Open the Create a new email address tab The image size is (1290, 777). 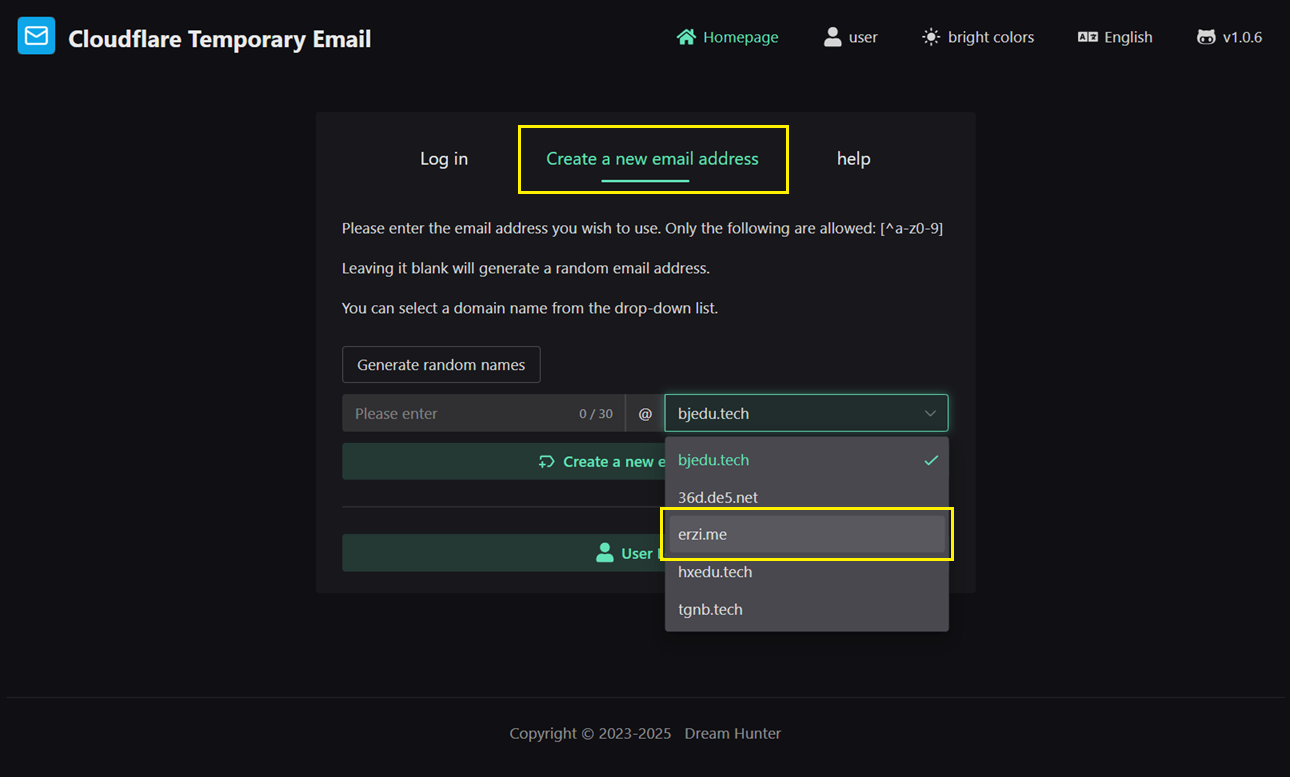(652, 159)
